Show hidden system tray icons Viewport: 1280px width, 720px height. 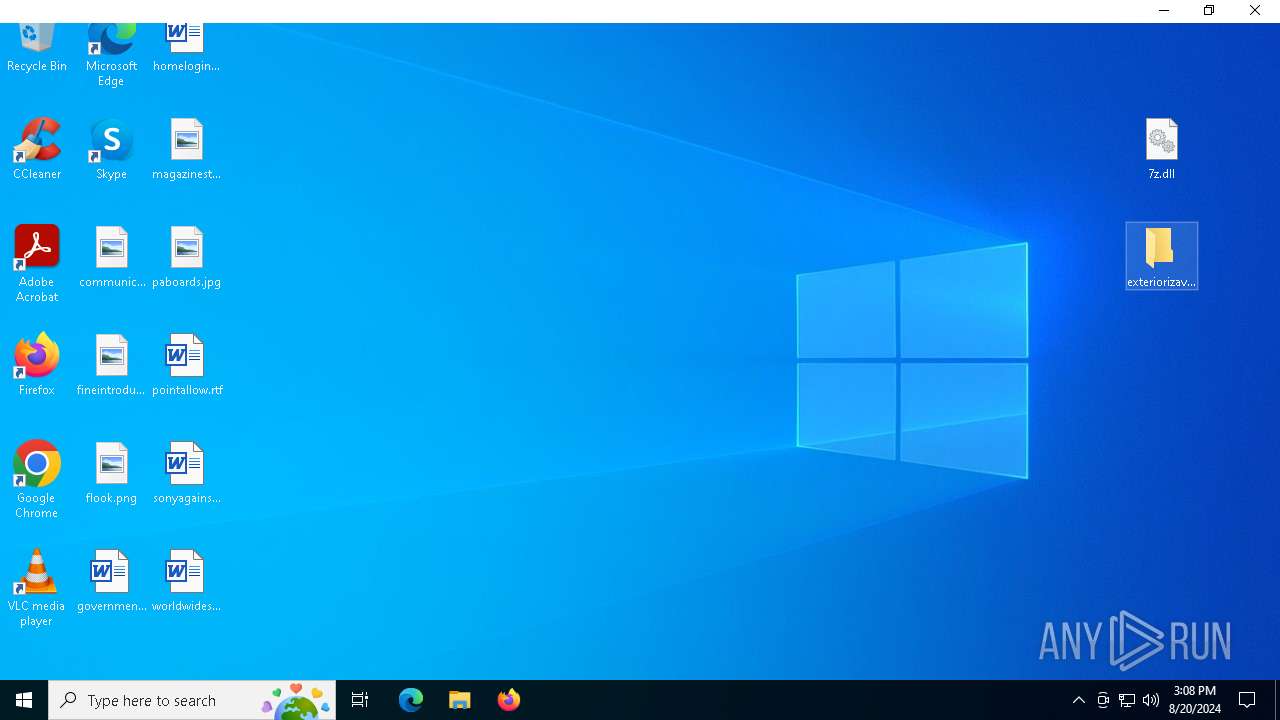click(x=1078, y=700)
